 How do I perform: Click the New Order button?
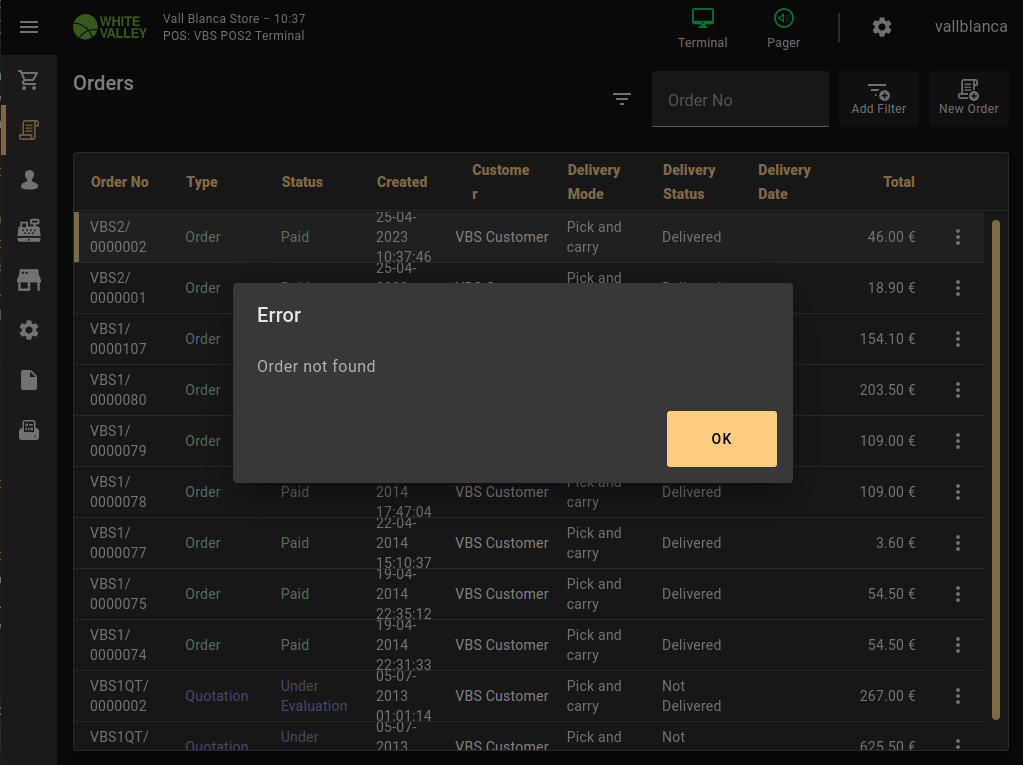point(968,98)
